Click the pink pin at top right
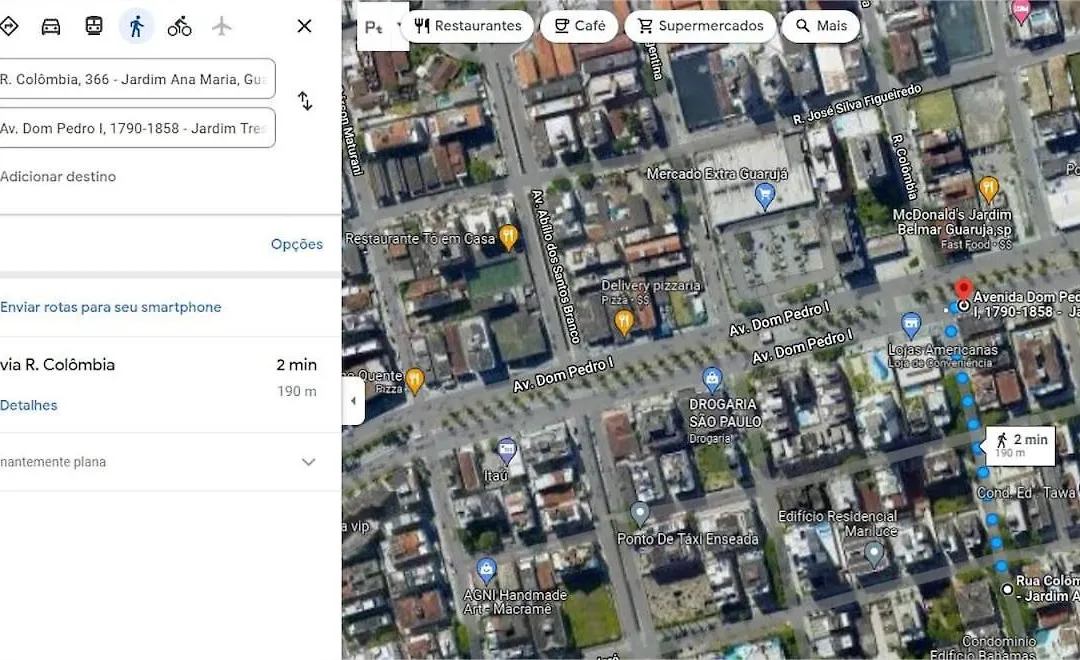This screenshot has width=1080, height=660. coord(1021,12)
